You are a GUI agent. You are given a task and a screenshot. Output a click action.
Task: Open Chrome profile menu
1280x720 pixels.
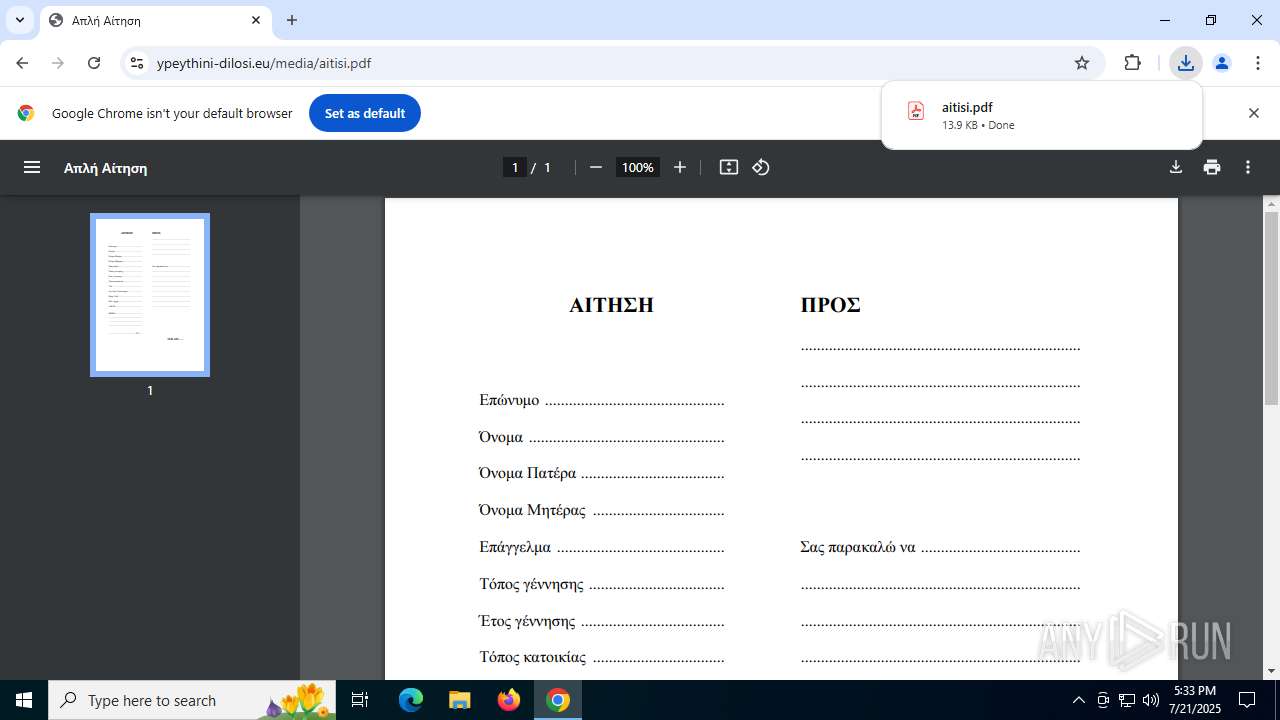coord(1222,63)
